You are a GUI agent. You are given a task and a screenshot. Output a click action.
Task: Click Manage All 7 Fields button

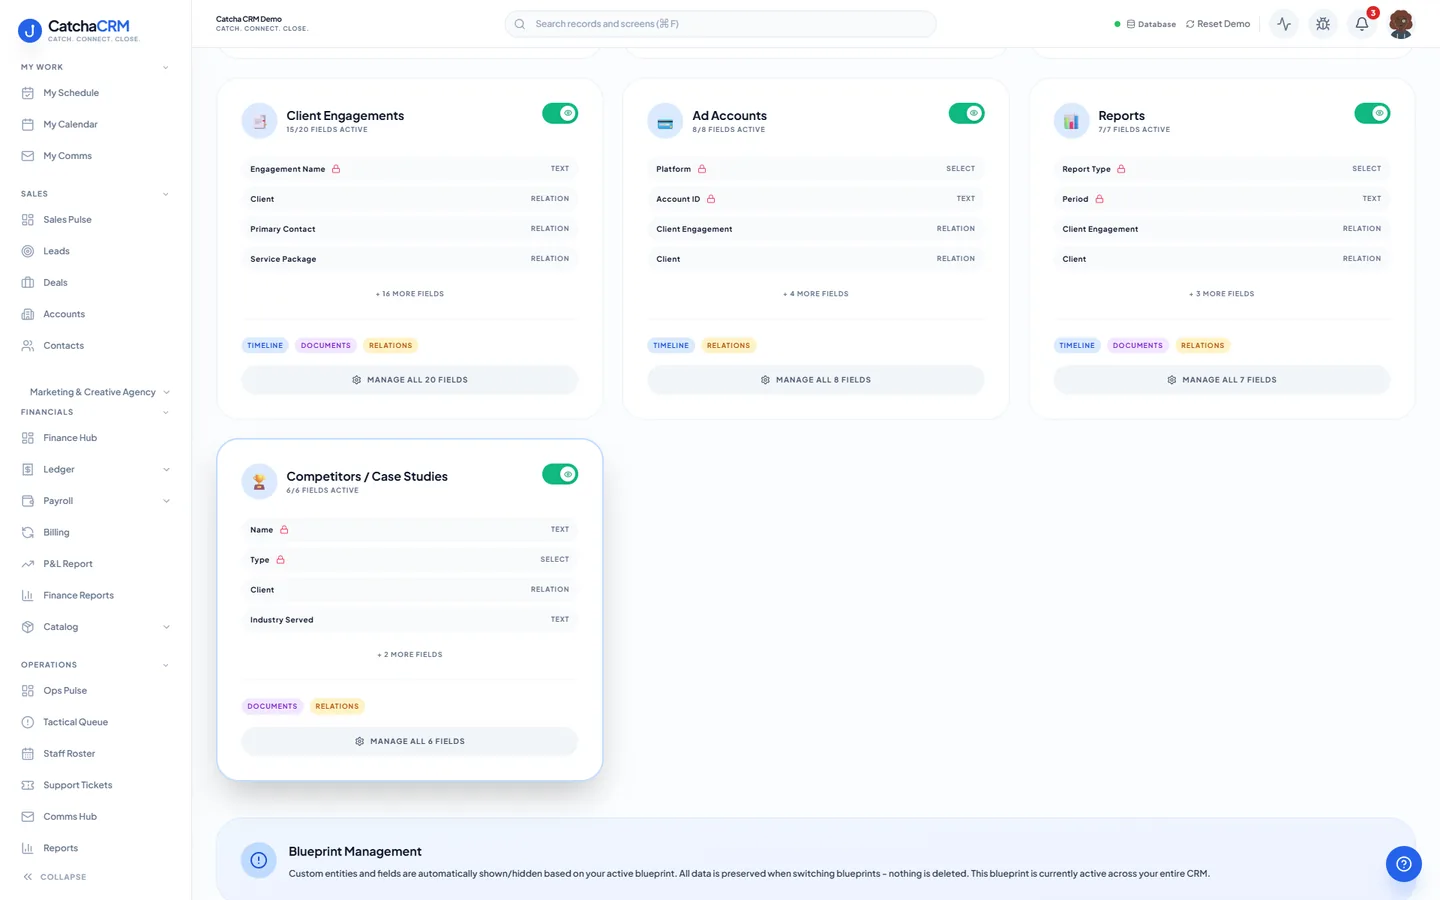coord(1222,380)
